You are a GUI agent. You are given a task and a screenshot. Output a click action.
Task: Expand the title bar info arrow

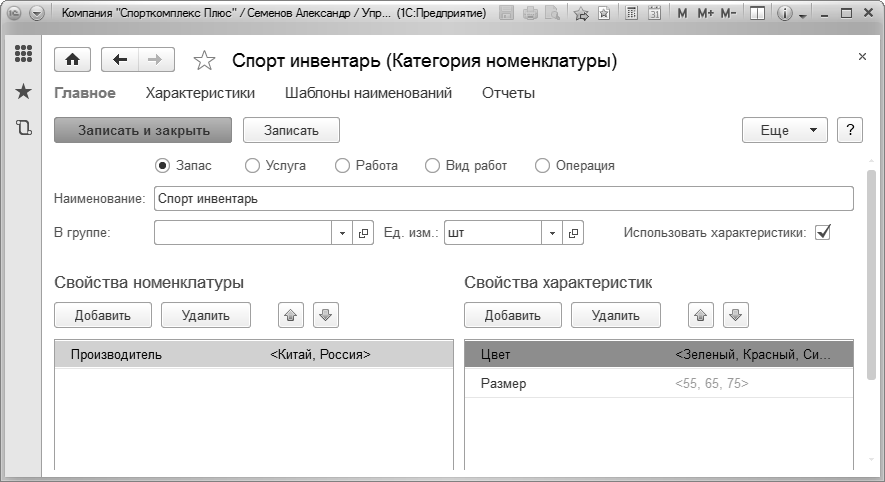[x=803, y=15]
